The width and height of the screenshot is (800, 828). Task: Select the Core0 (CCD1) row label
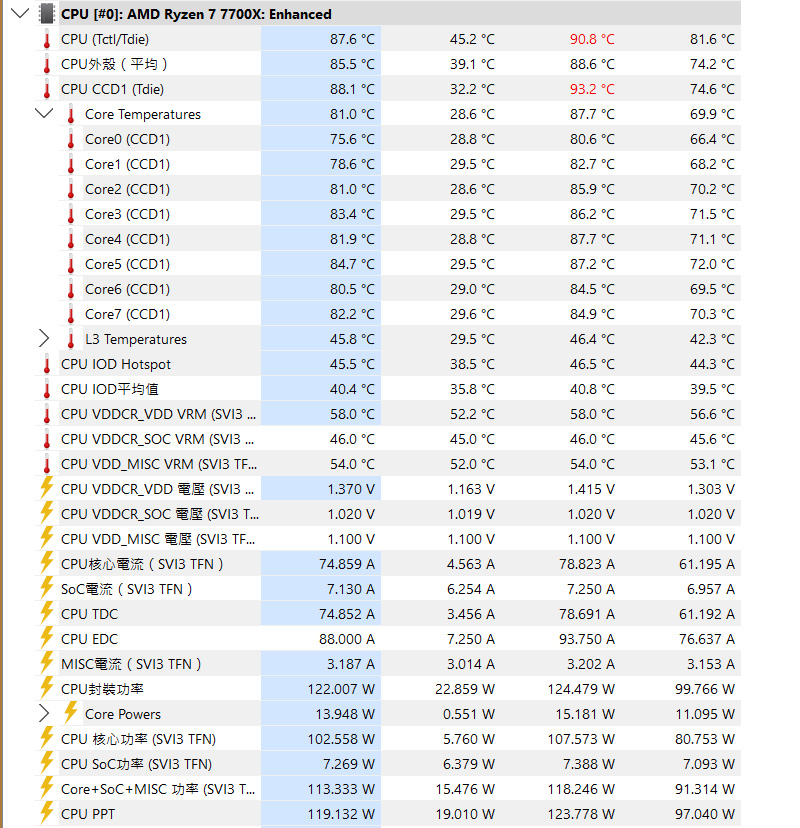click(127, 139)
